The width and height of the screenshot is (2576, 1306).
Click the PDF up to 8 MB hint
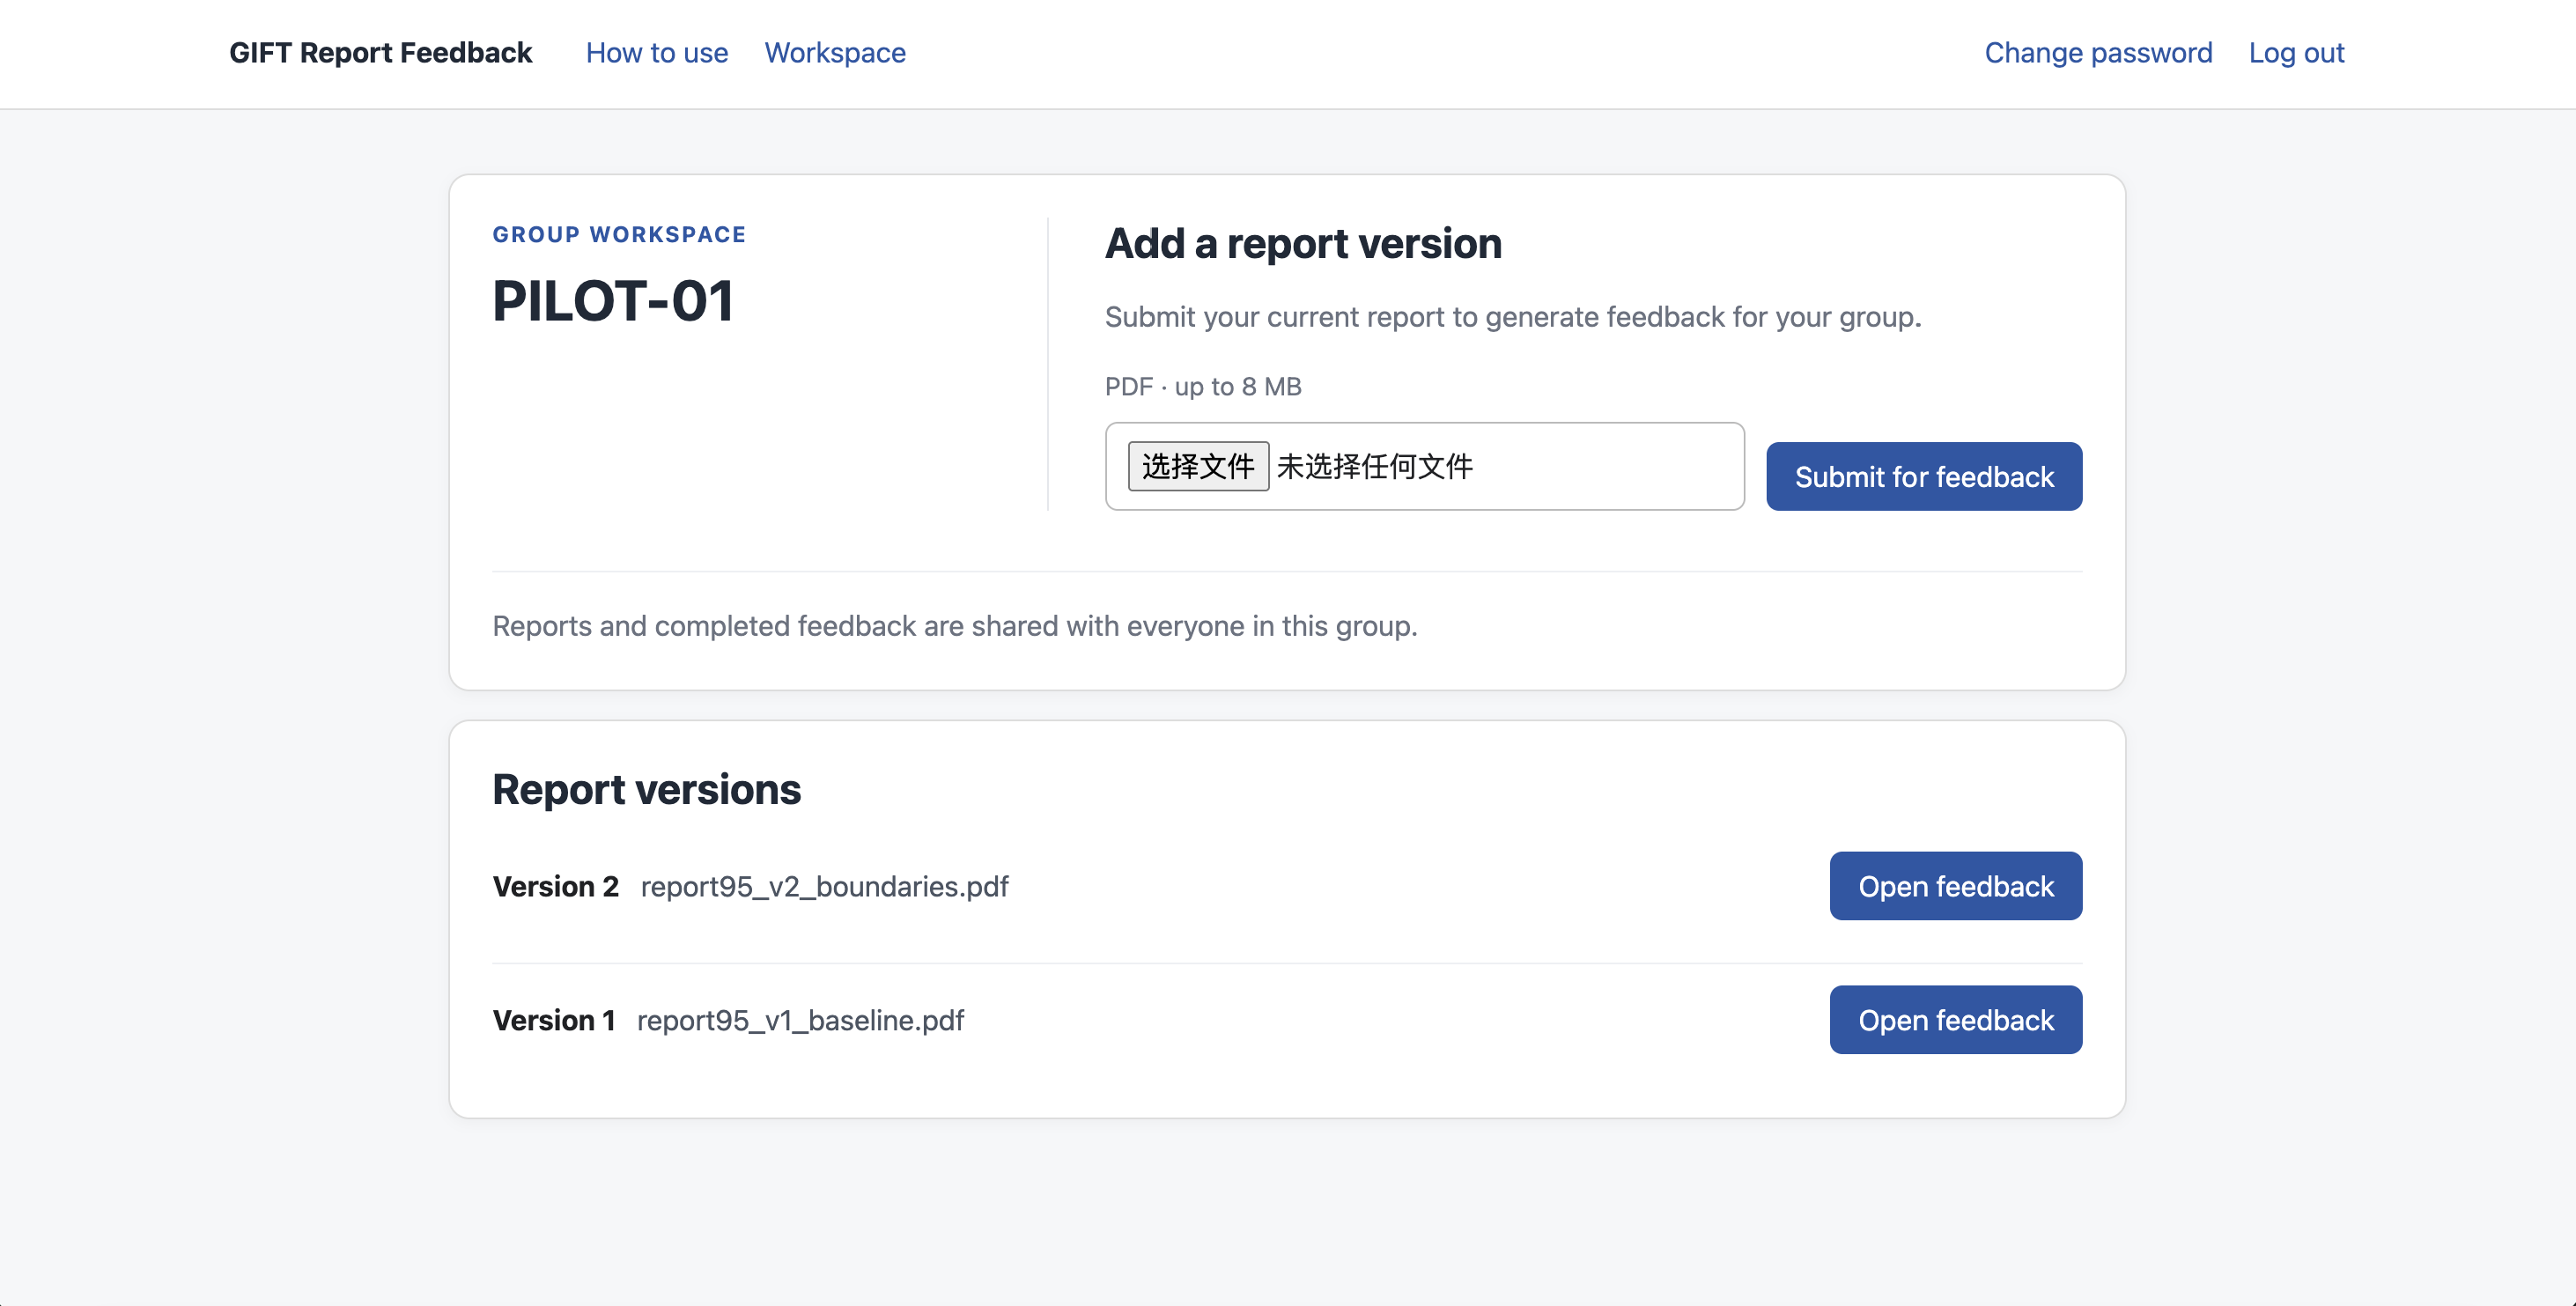tap(1203, 387)
